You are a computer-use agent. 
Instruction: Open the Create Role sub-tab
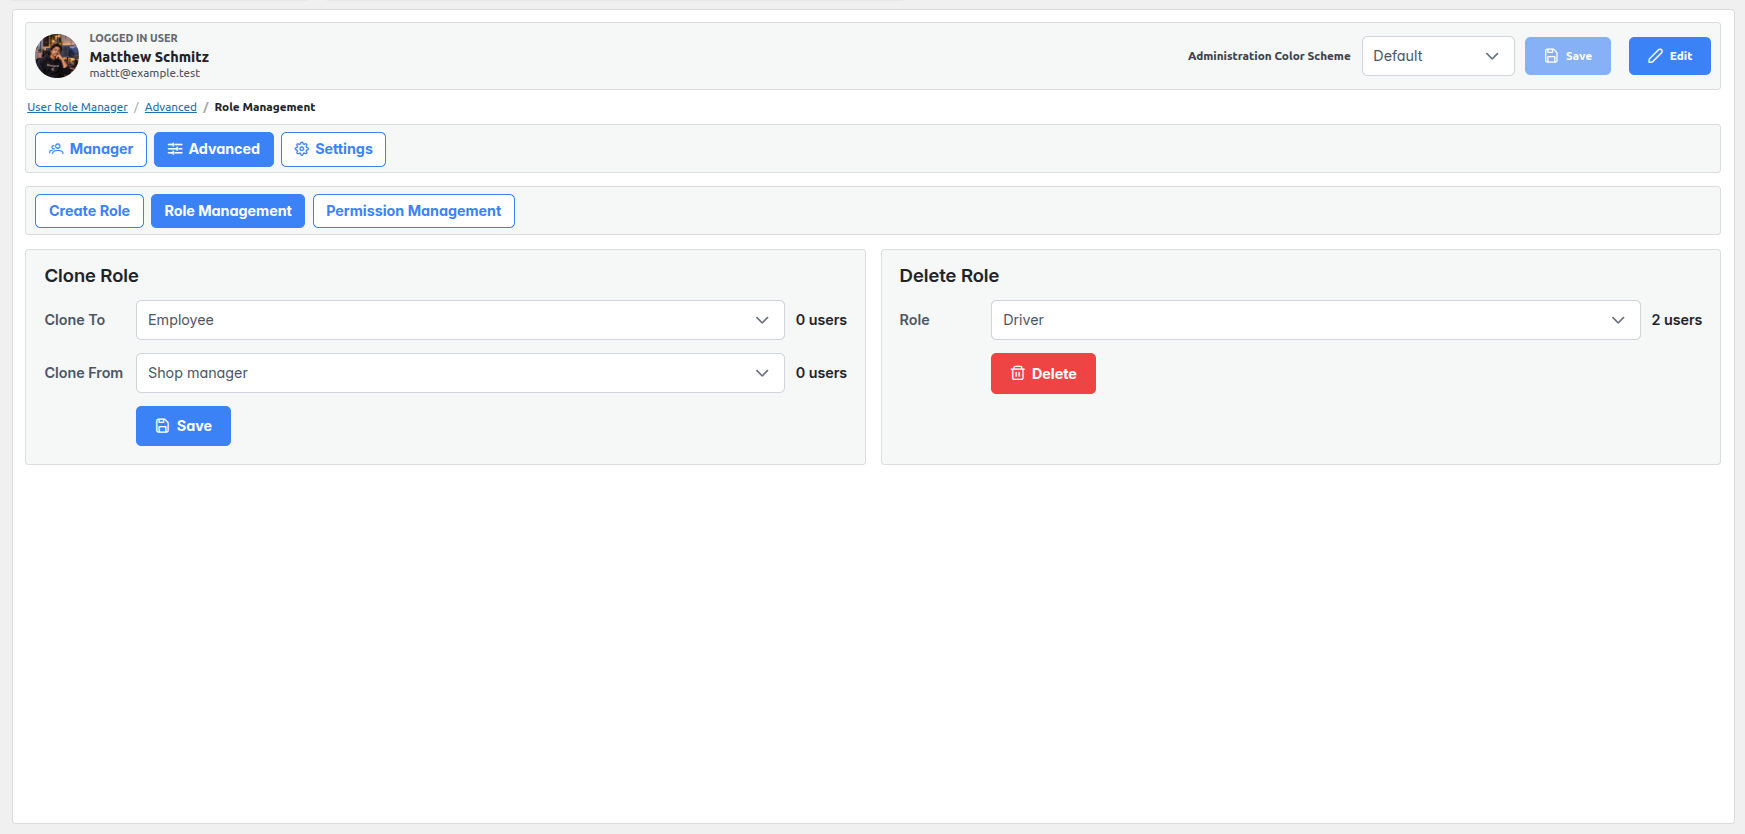(89, 211)
